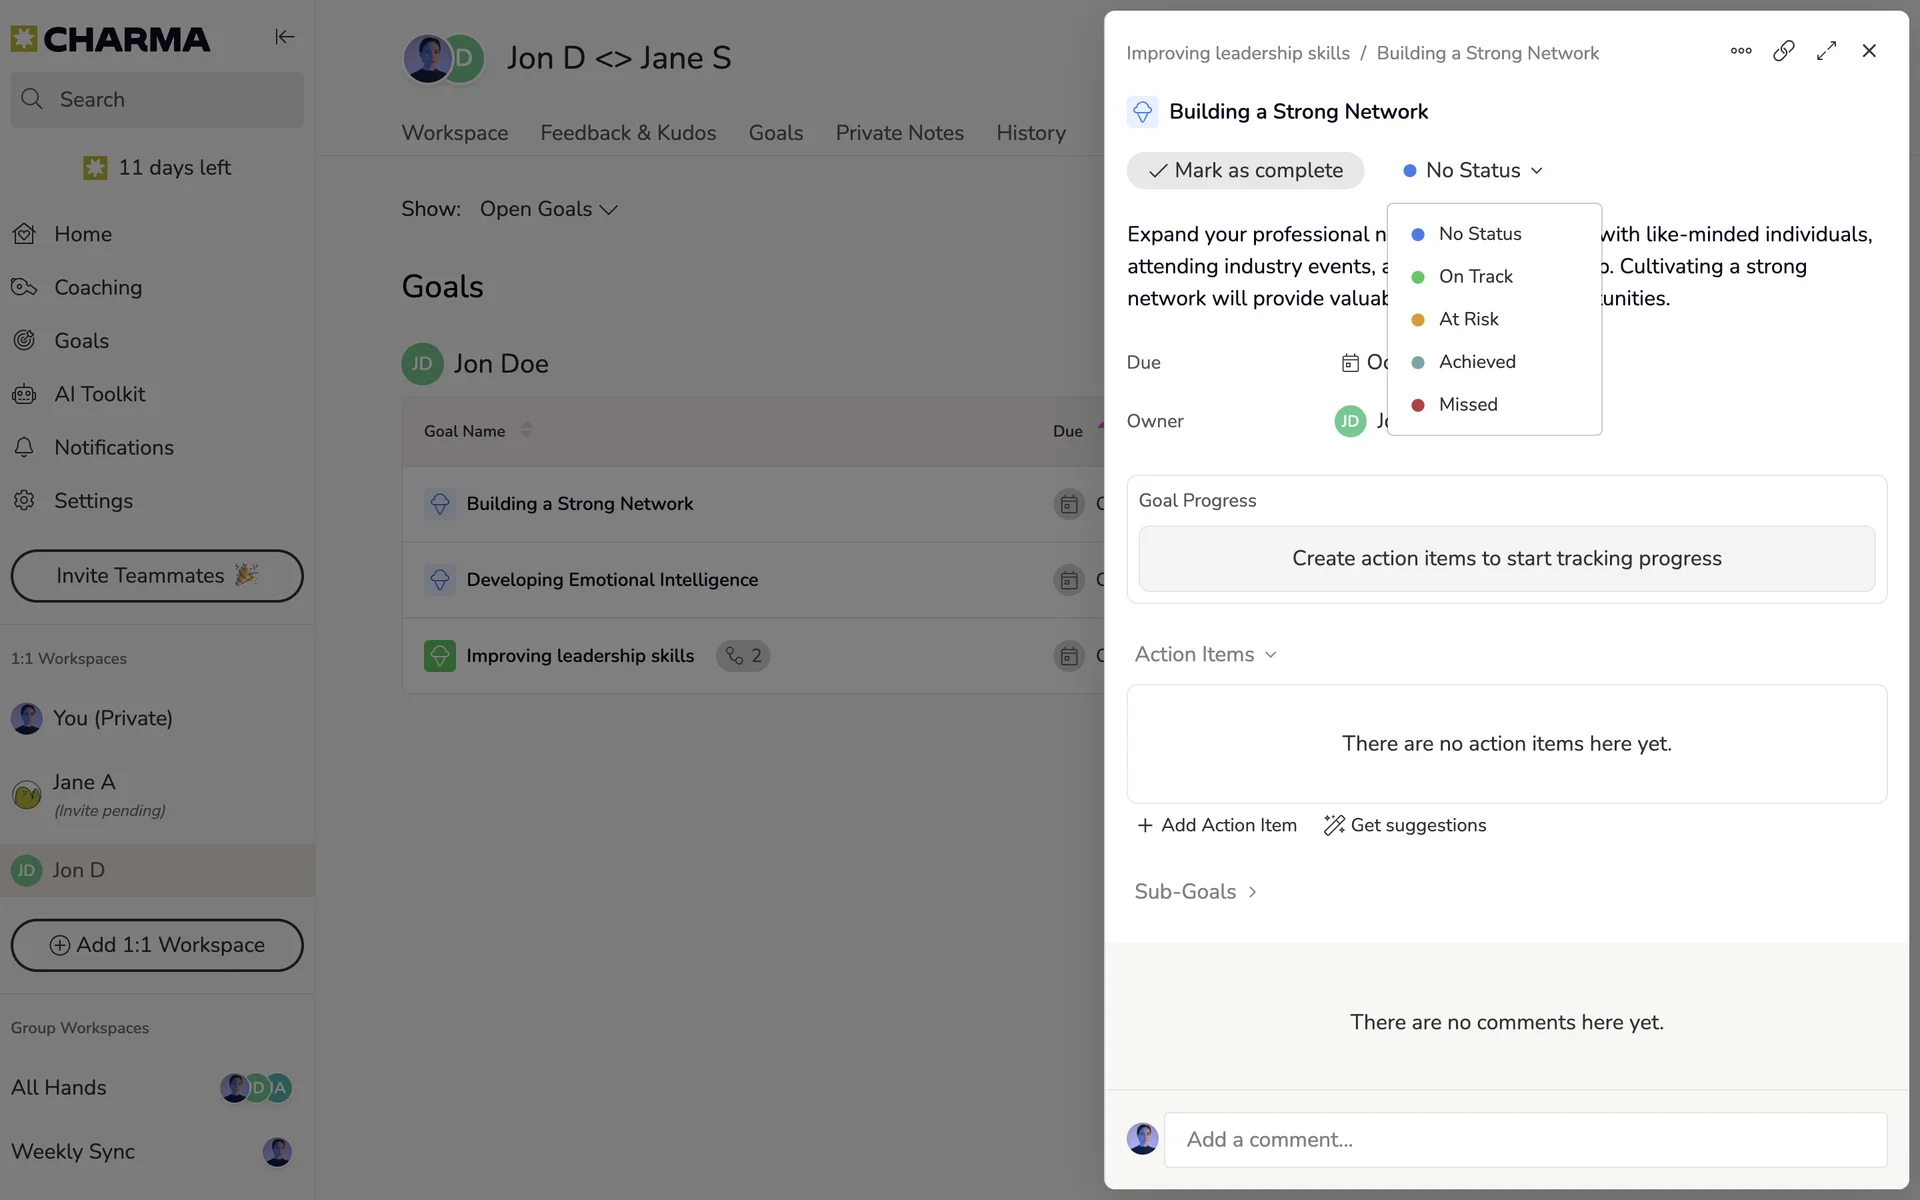Open Coaching section in sidebar

97,287
